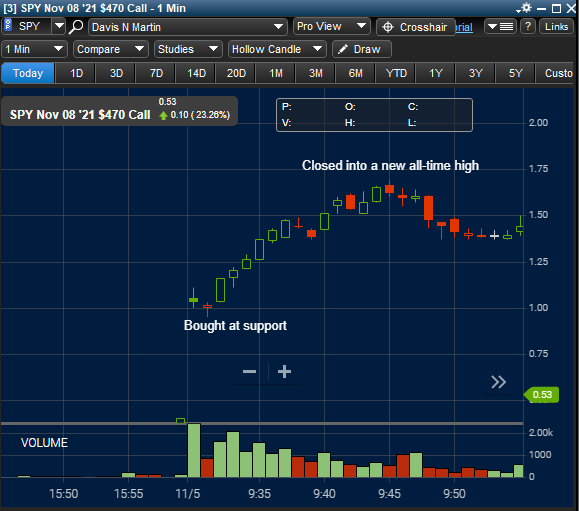The height and width of the screenshot is (511, 579).
Task: Jump to latest with double-arrow icon
Action: [x=499, y=382]
